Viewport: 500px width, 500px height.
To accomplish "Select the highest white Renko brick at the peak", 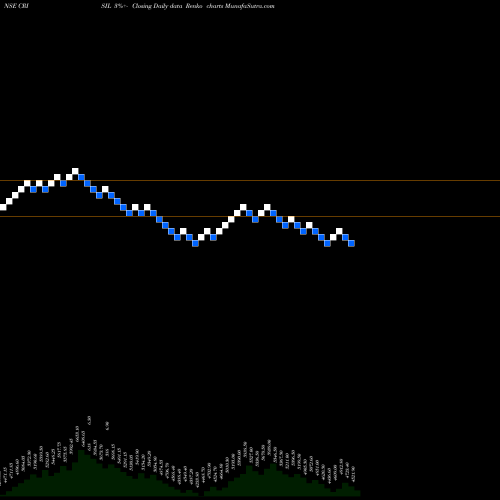I will point(75,171).
